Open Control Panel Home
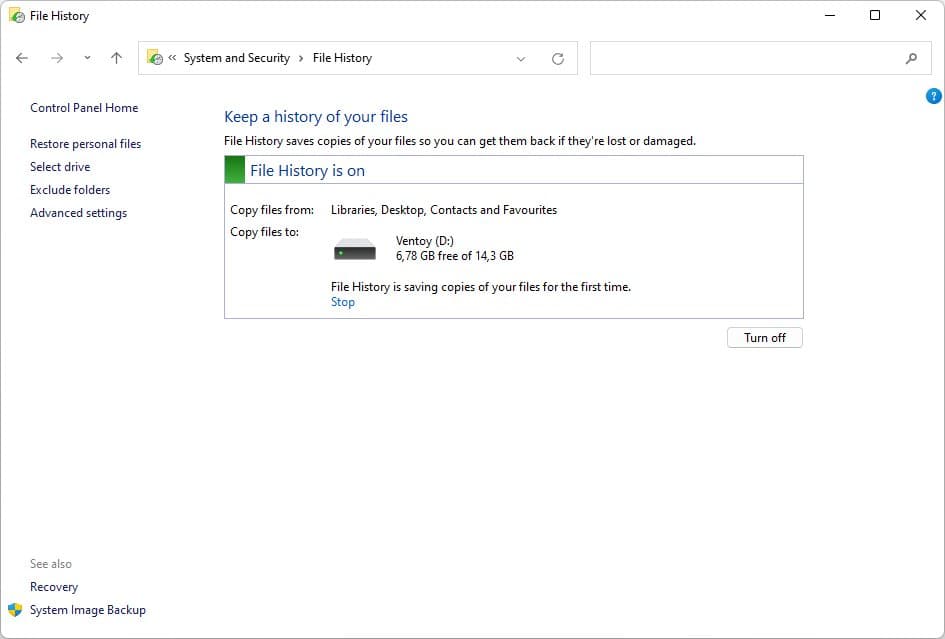This screenshot has width=945, height=639. [84, 108]
